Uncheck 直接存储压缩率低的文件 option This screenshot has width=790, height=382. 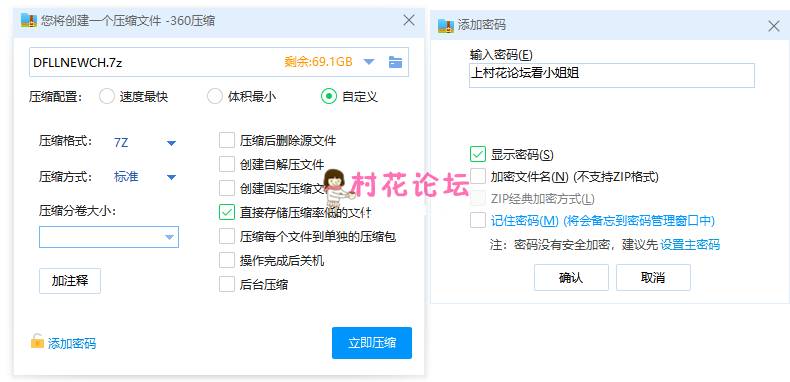tap(227, 212)
